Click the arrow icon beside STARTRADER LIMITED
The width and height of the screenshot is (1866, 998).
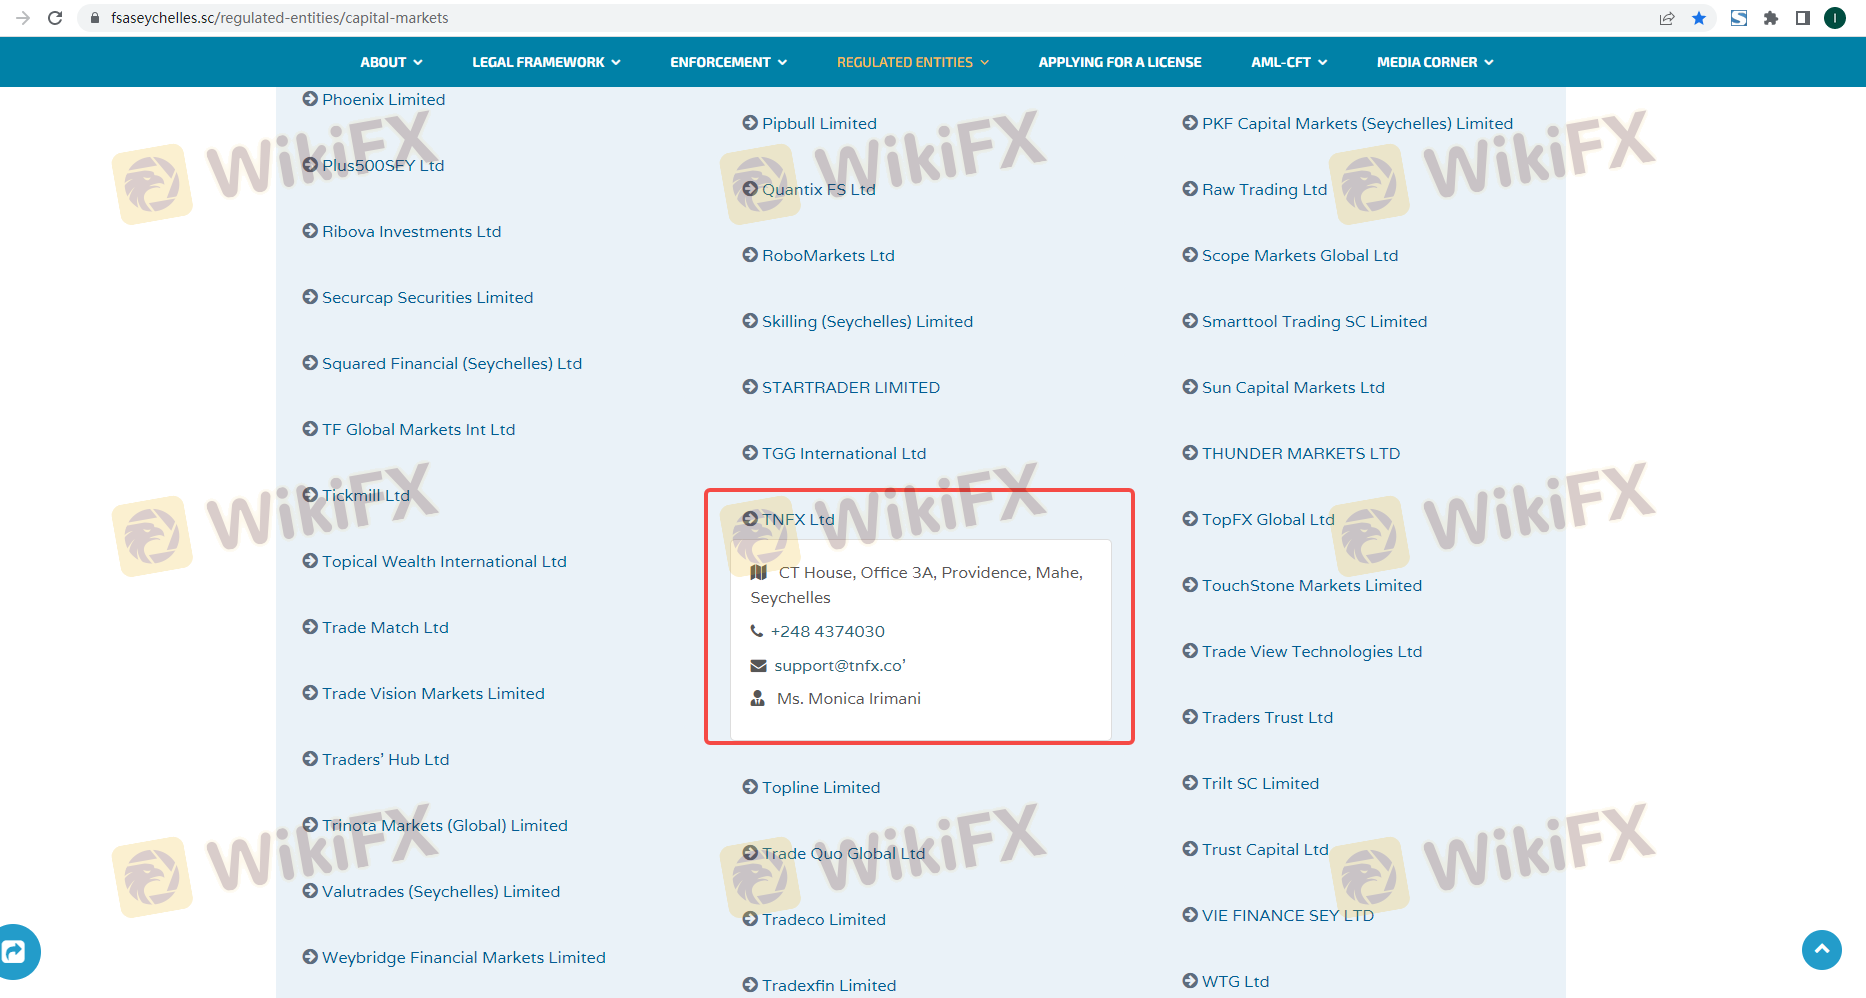pos(750,387)
